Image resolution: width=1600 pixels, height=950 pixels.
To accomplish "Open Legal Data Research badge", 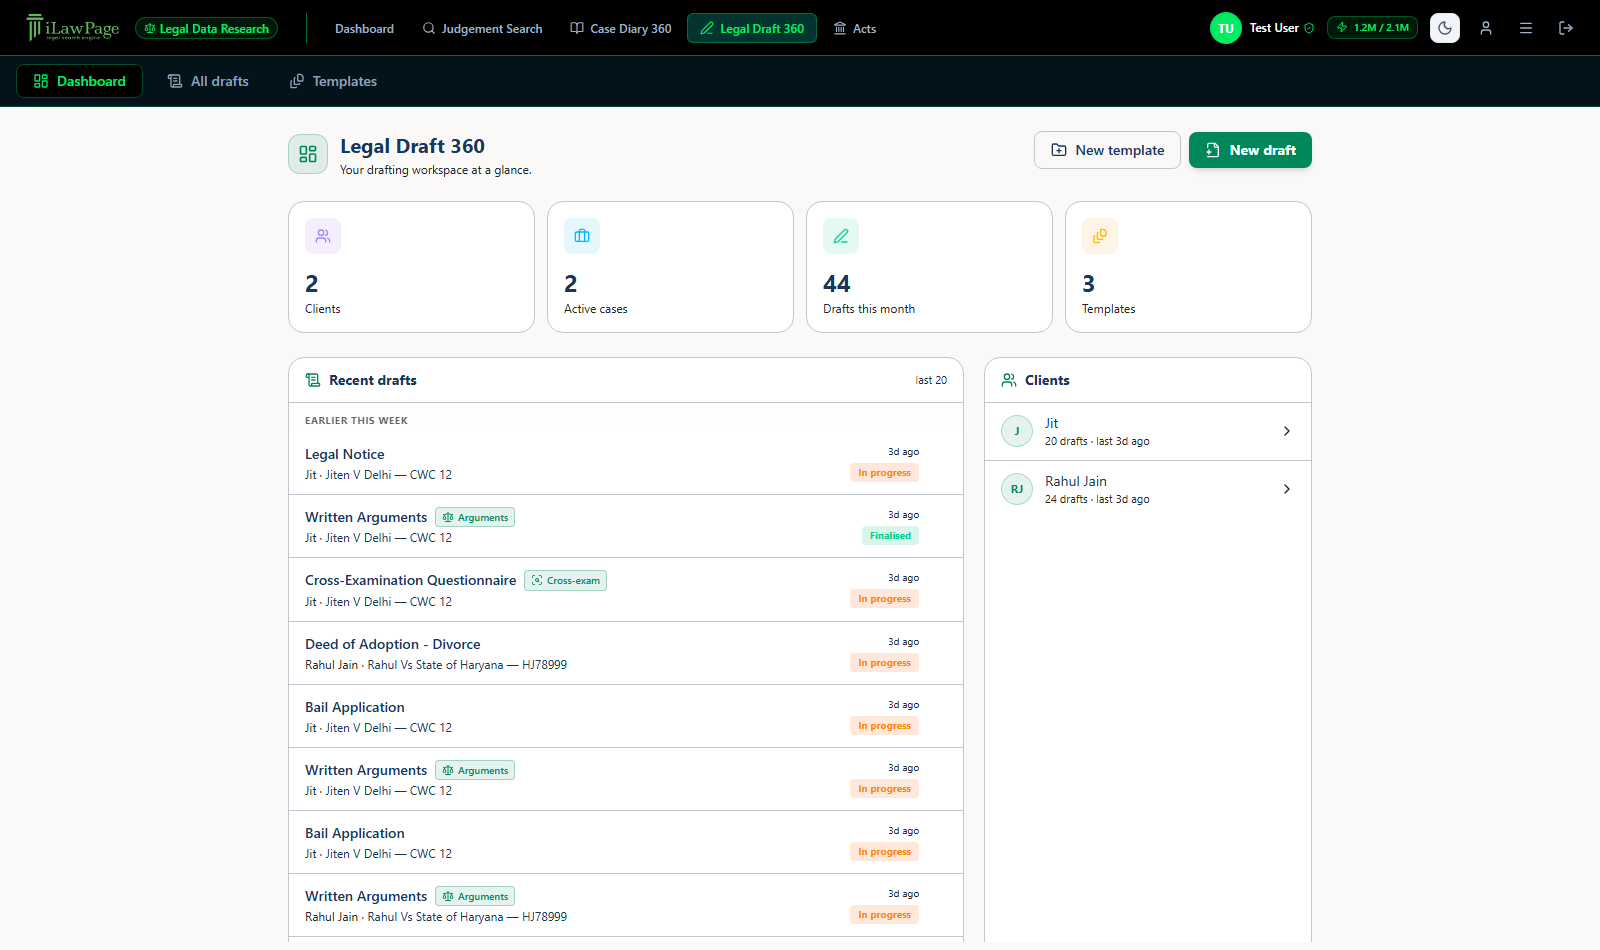I will pyautogui.click(x=207, y=28).
